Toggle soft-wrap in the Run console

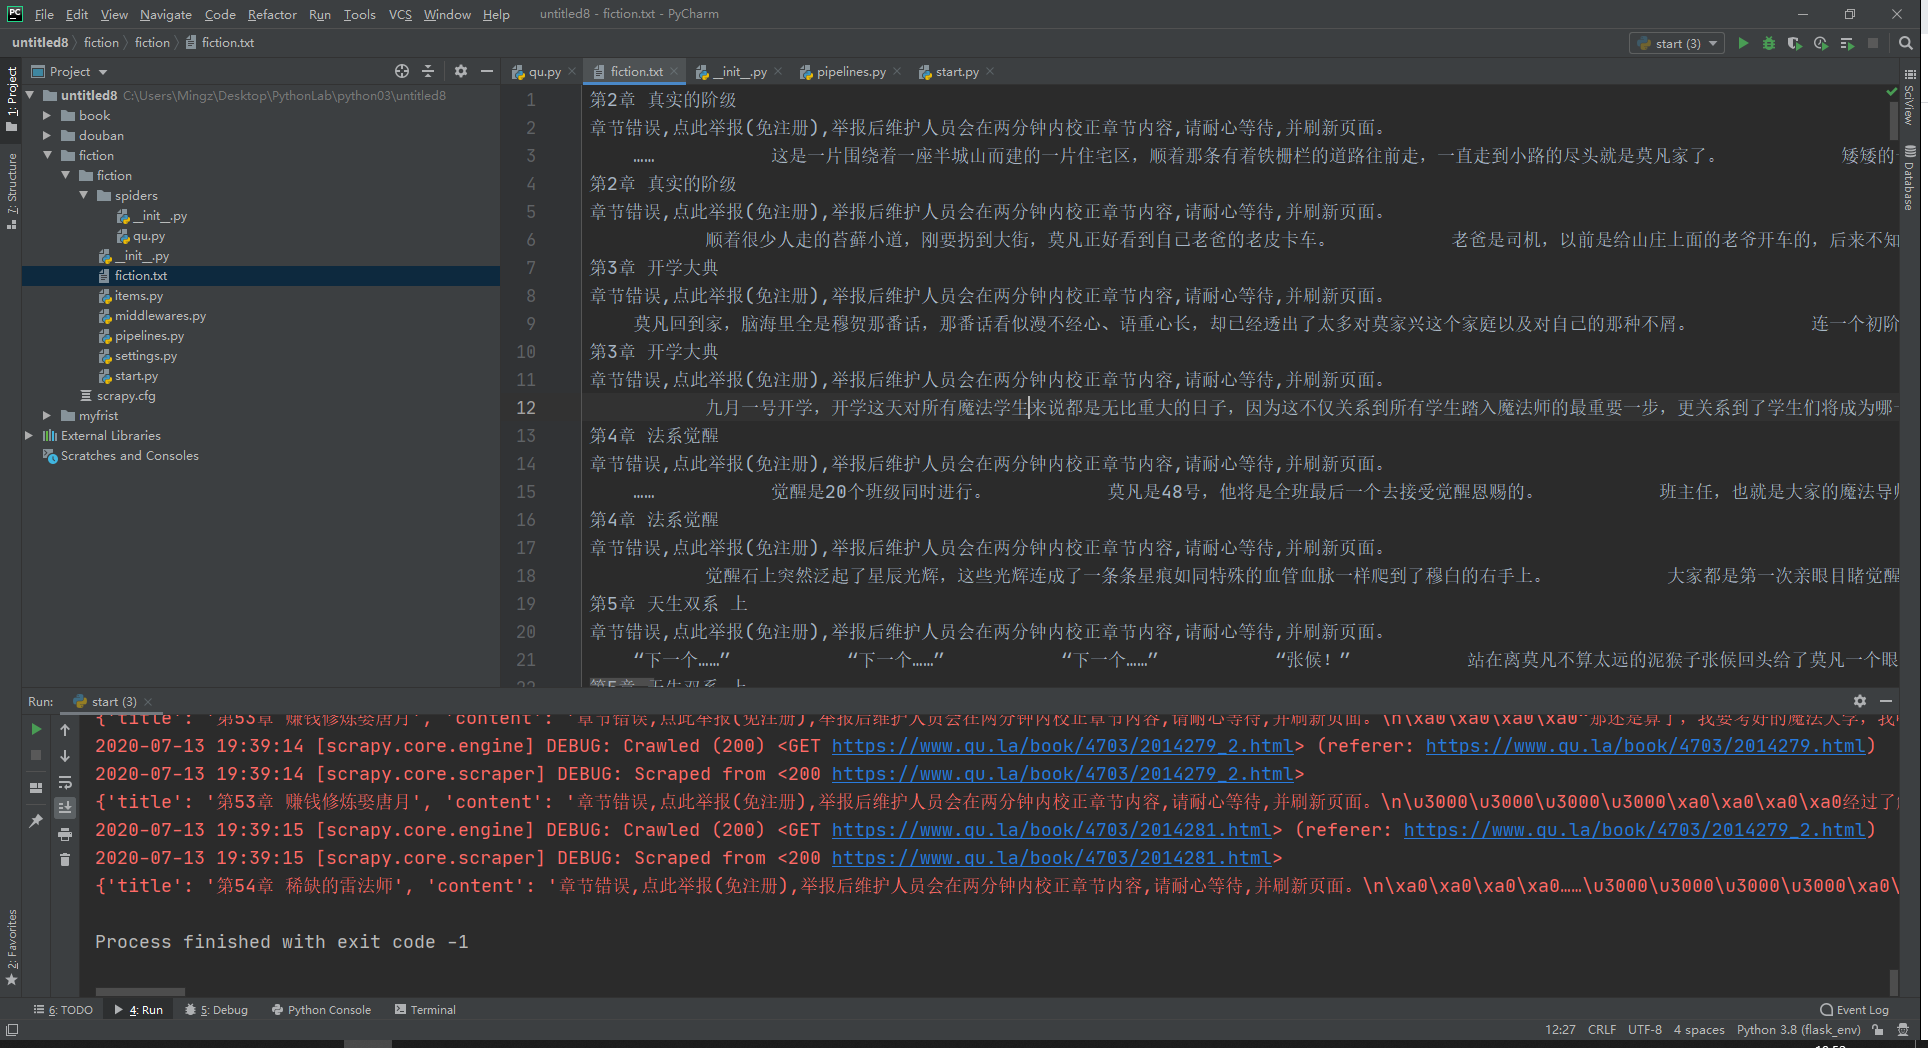point(65,782)
